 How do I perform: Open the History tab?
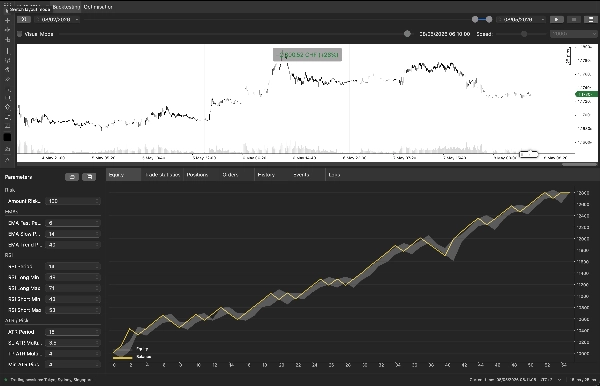click(x=266, y=175)
